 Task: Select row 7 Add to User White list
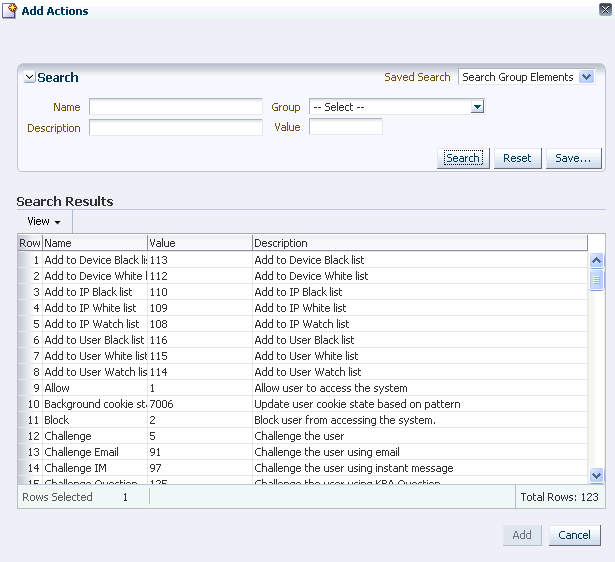click(302, 356)
